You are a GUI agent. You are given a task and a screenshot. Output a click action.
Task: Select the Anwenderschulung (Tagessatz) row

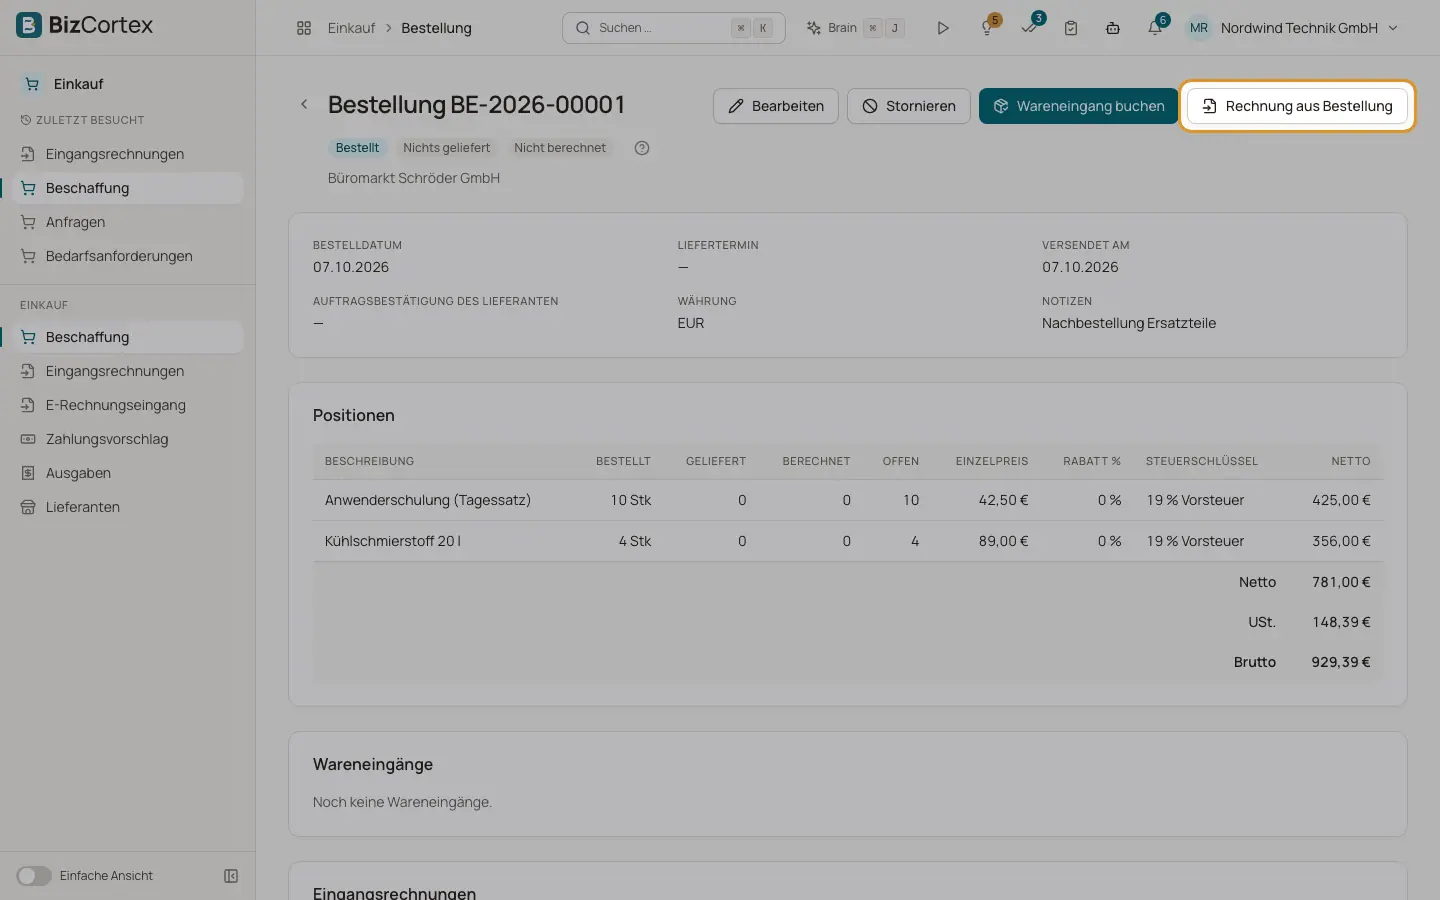pos(848,500)
